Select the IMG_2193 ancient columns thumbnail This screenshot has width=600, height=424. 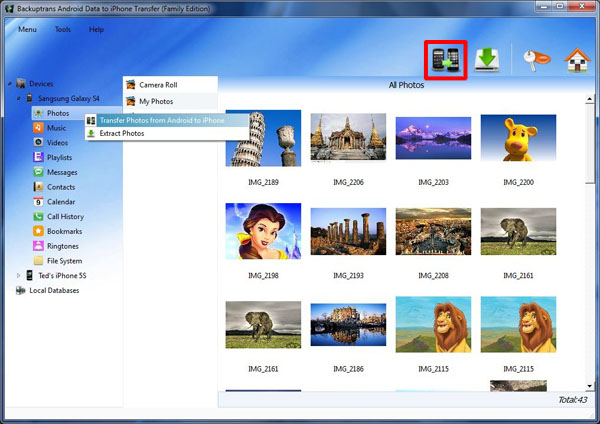pyautogui.click(x=348, y=232)
